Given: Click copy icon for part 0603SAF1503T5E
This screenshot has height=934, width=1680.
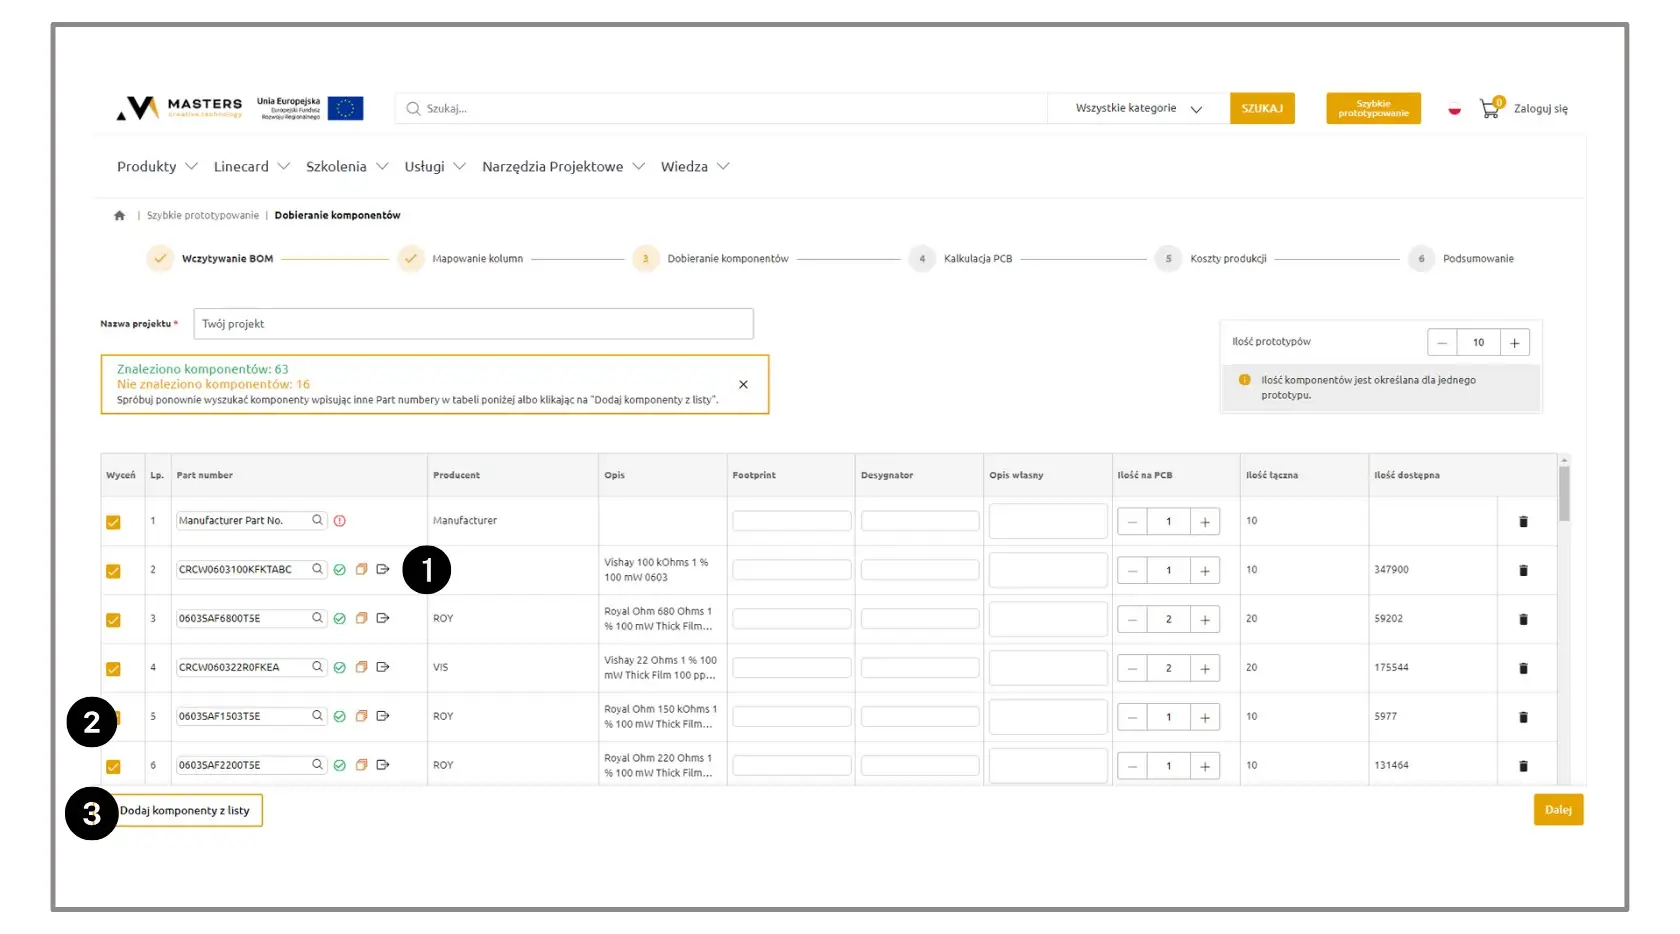Looking at the screenshot, I should pos(361,716).
